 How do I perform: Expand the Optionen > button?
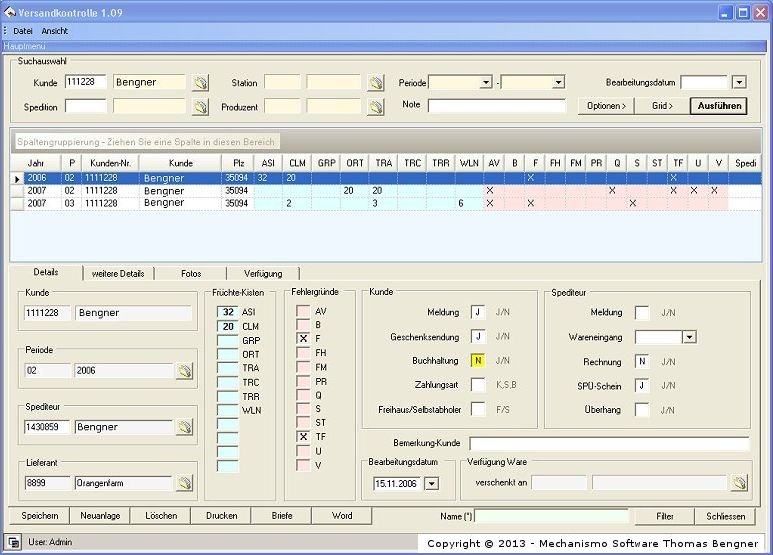606,105
